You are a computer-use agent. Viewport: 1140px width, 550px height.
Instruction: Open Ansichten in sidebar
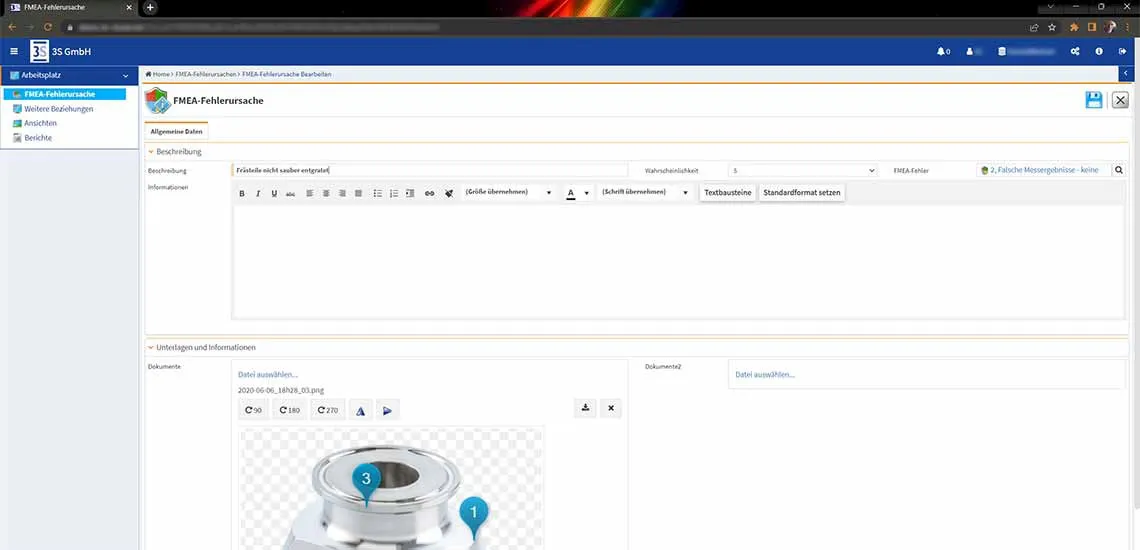point(40,123)
